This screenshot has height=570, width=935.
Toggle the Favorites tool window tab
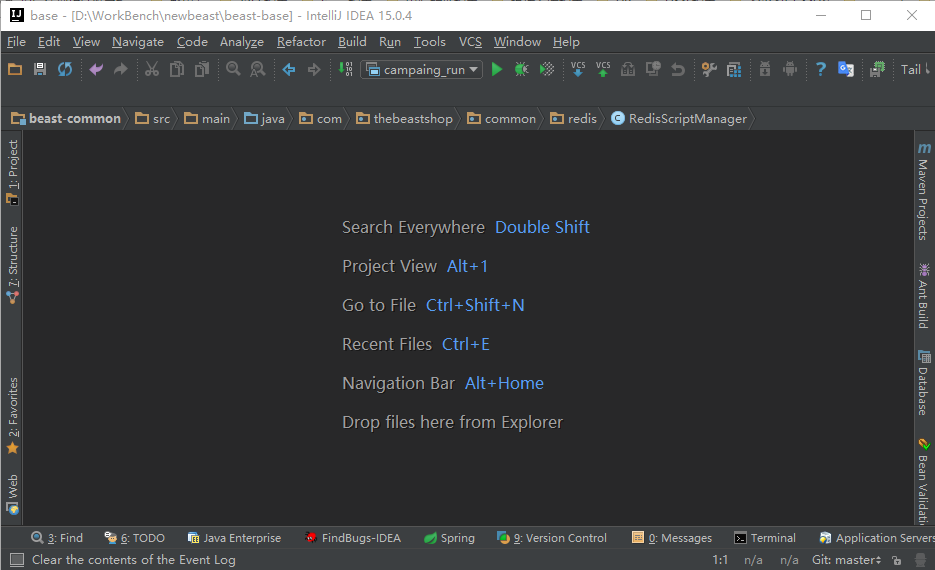pos(13,416)
